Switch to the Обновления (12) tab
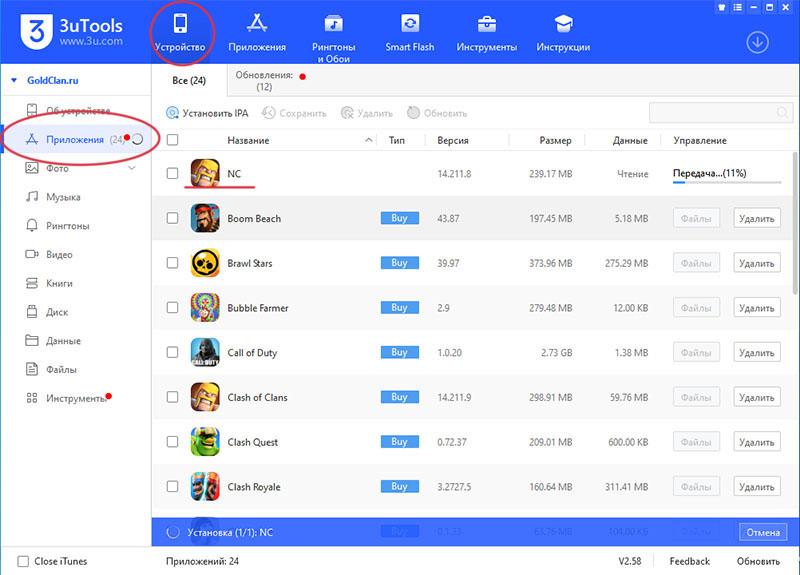This screenshot has width=800, height=575. point(264,81)
